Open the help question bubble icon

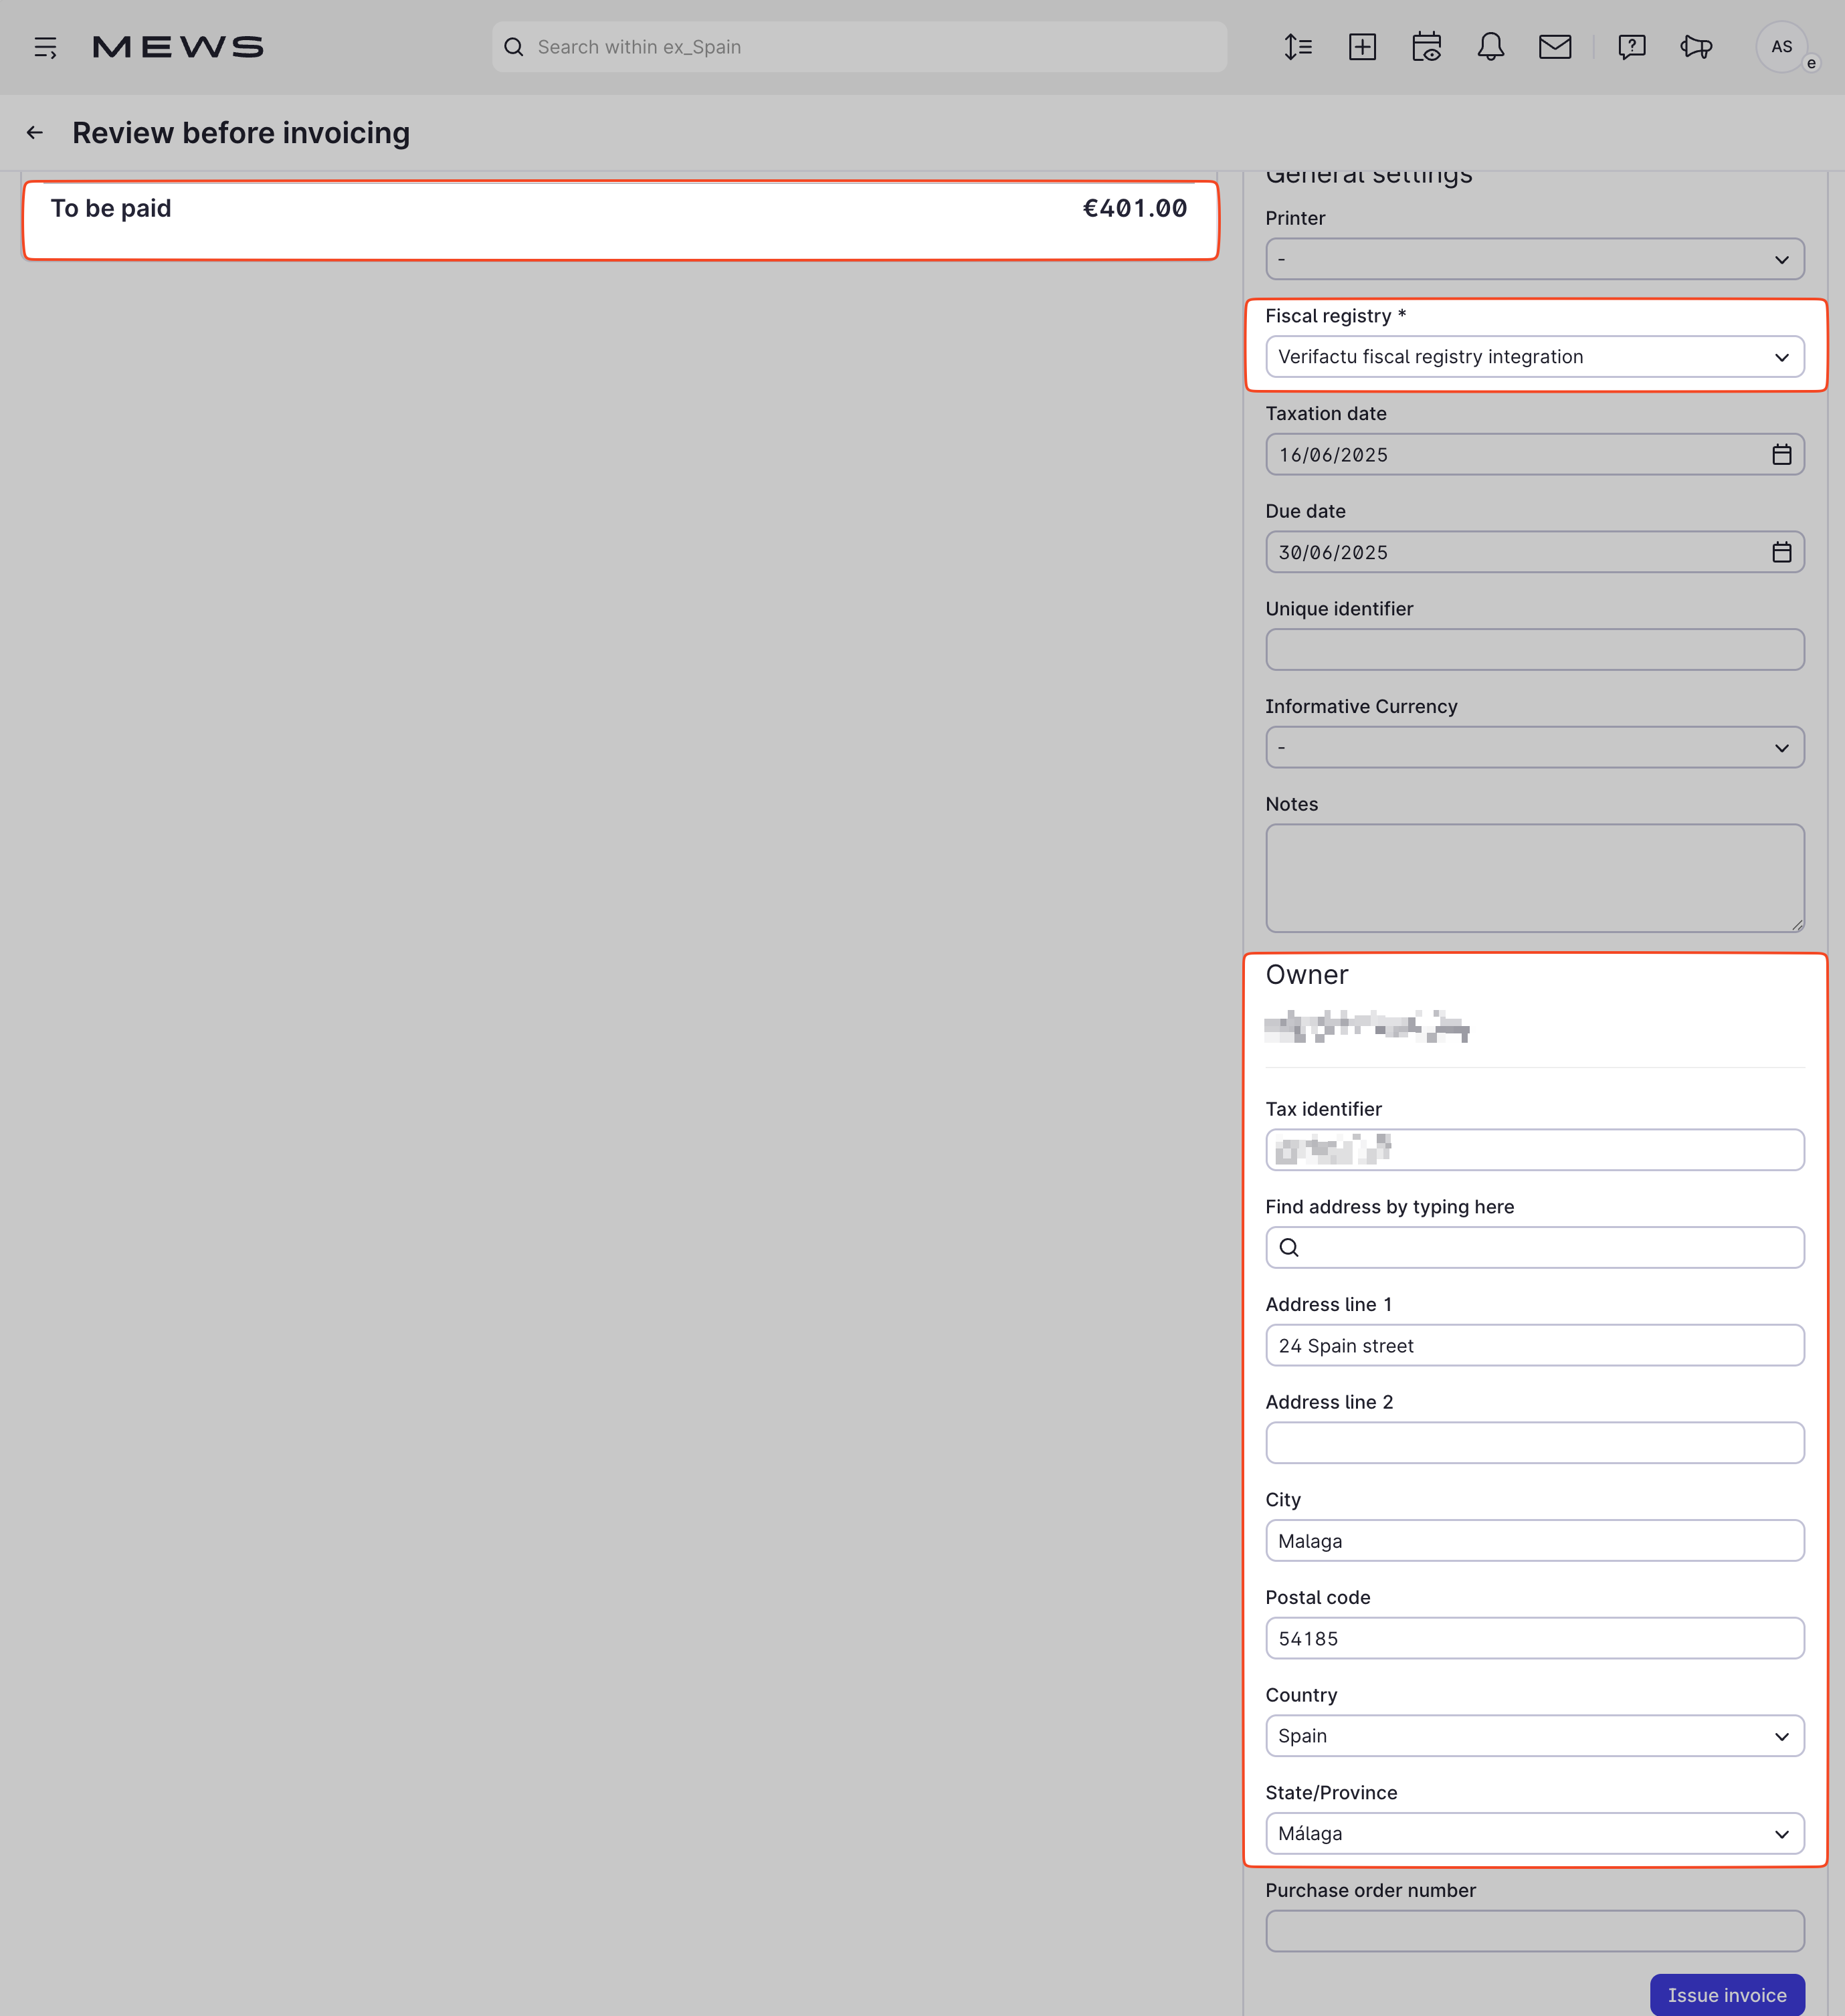pyautogui.click(x=1632, y=47)
